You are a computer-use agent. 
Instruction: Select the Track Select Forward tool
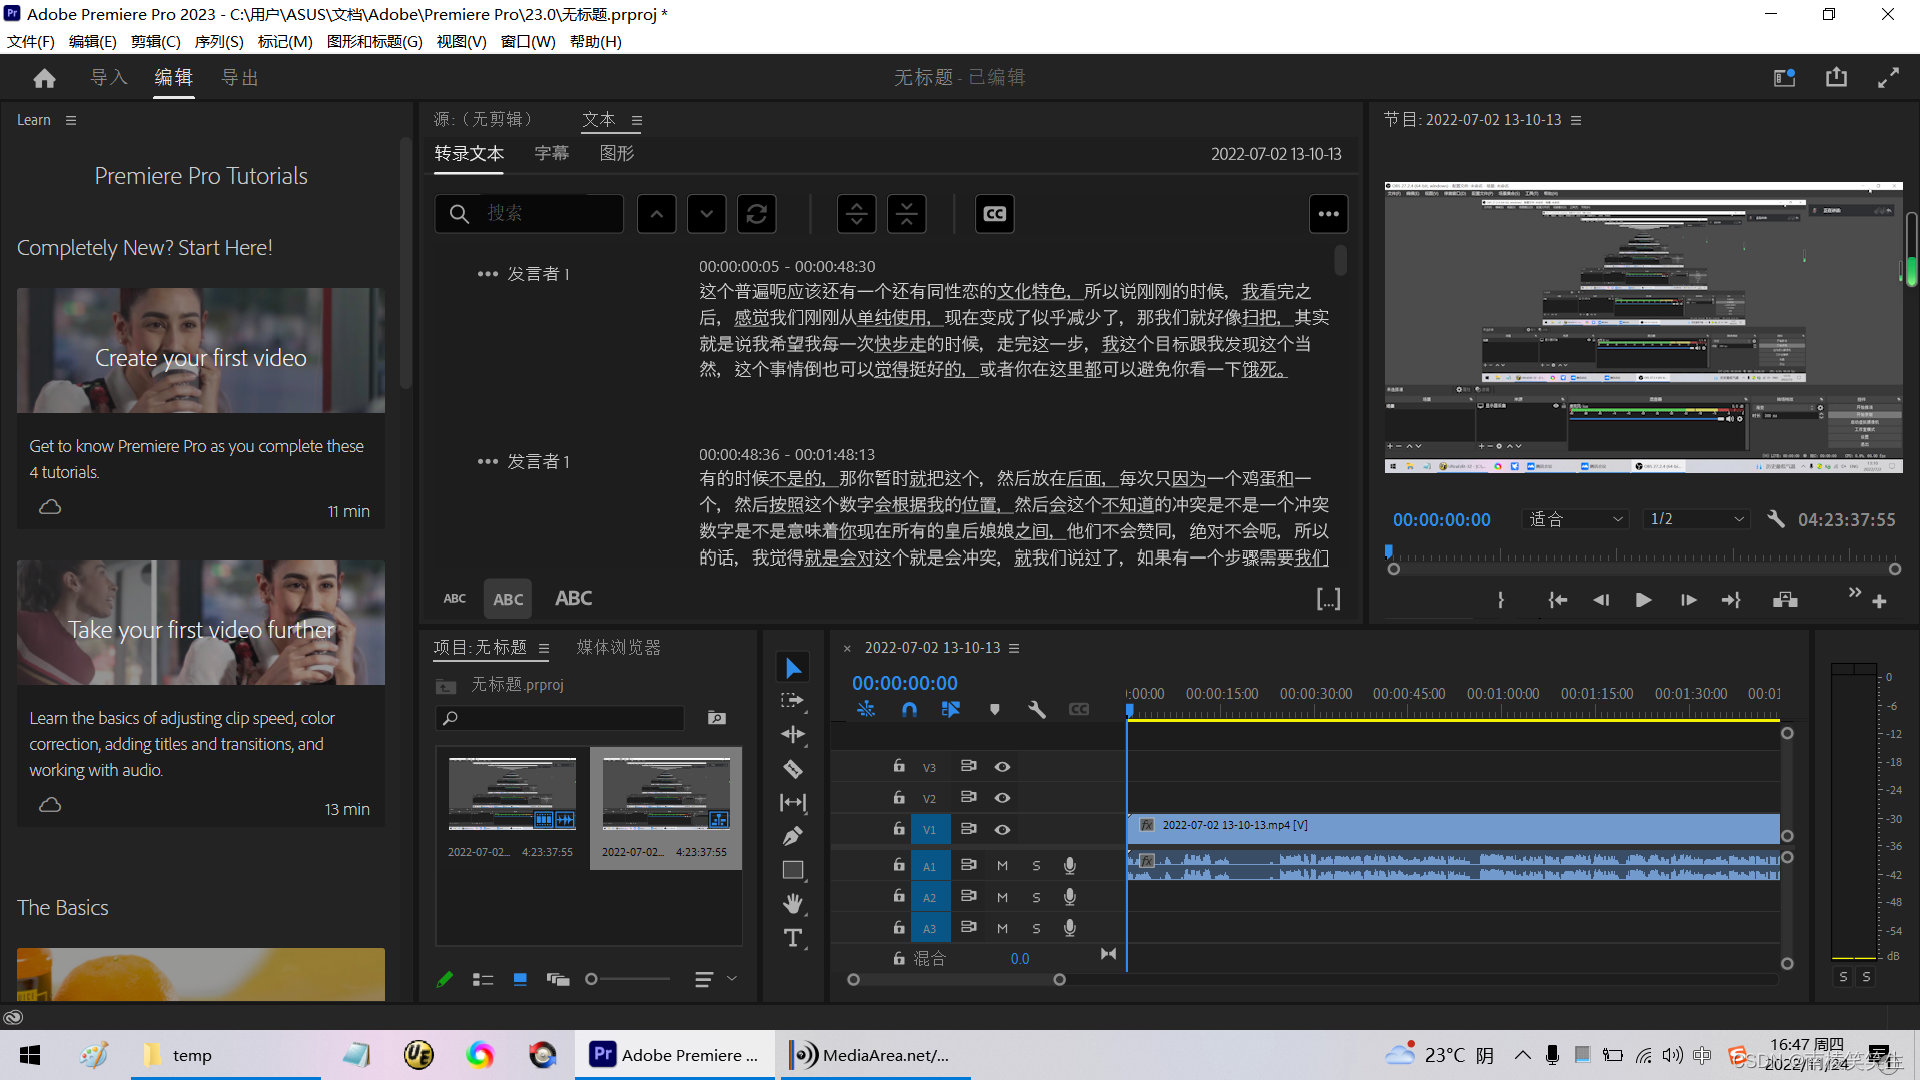click(793, 701)
